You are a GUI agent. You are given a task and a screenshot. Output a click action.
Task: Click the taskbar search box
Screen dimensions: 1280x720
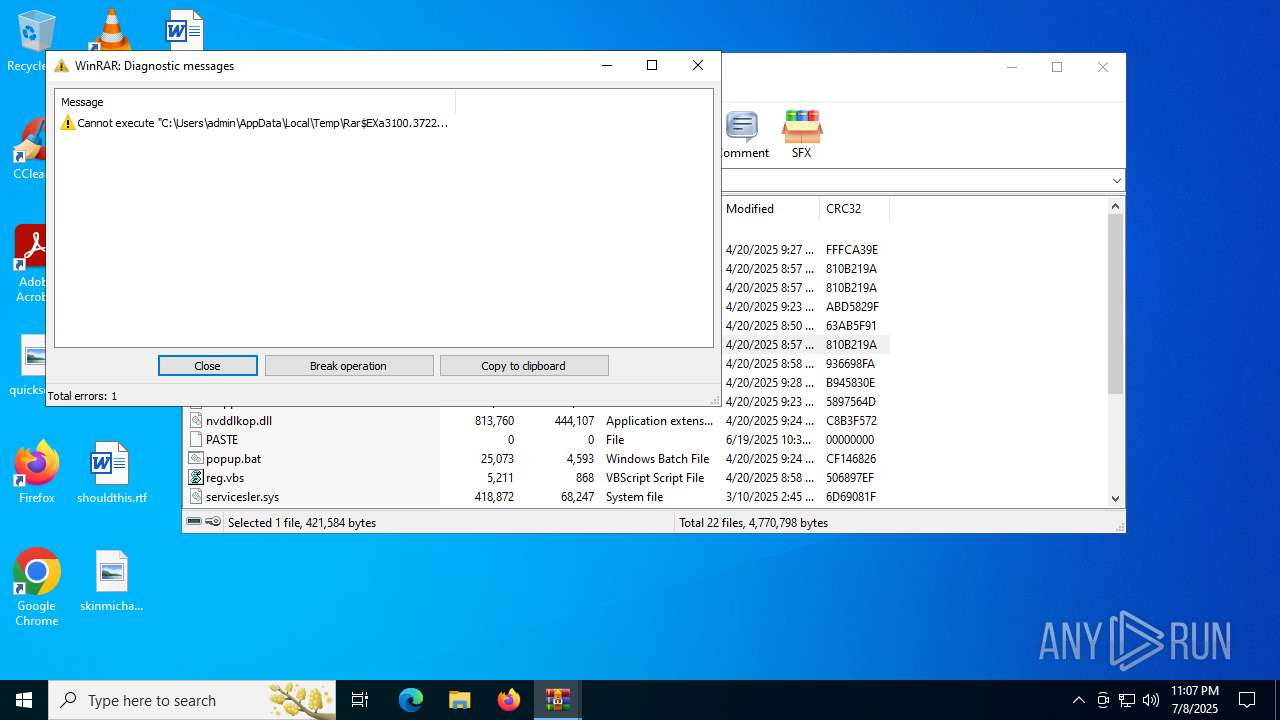193,700
